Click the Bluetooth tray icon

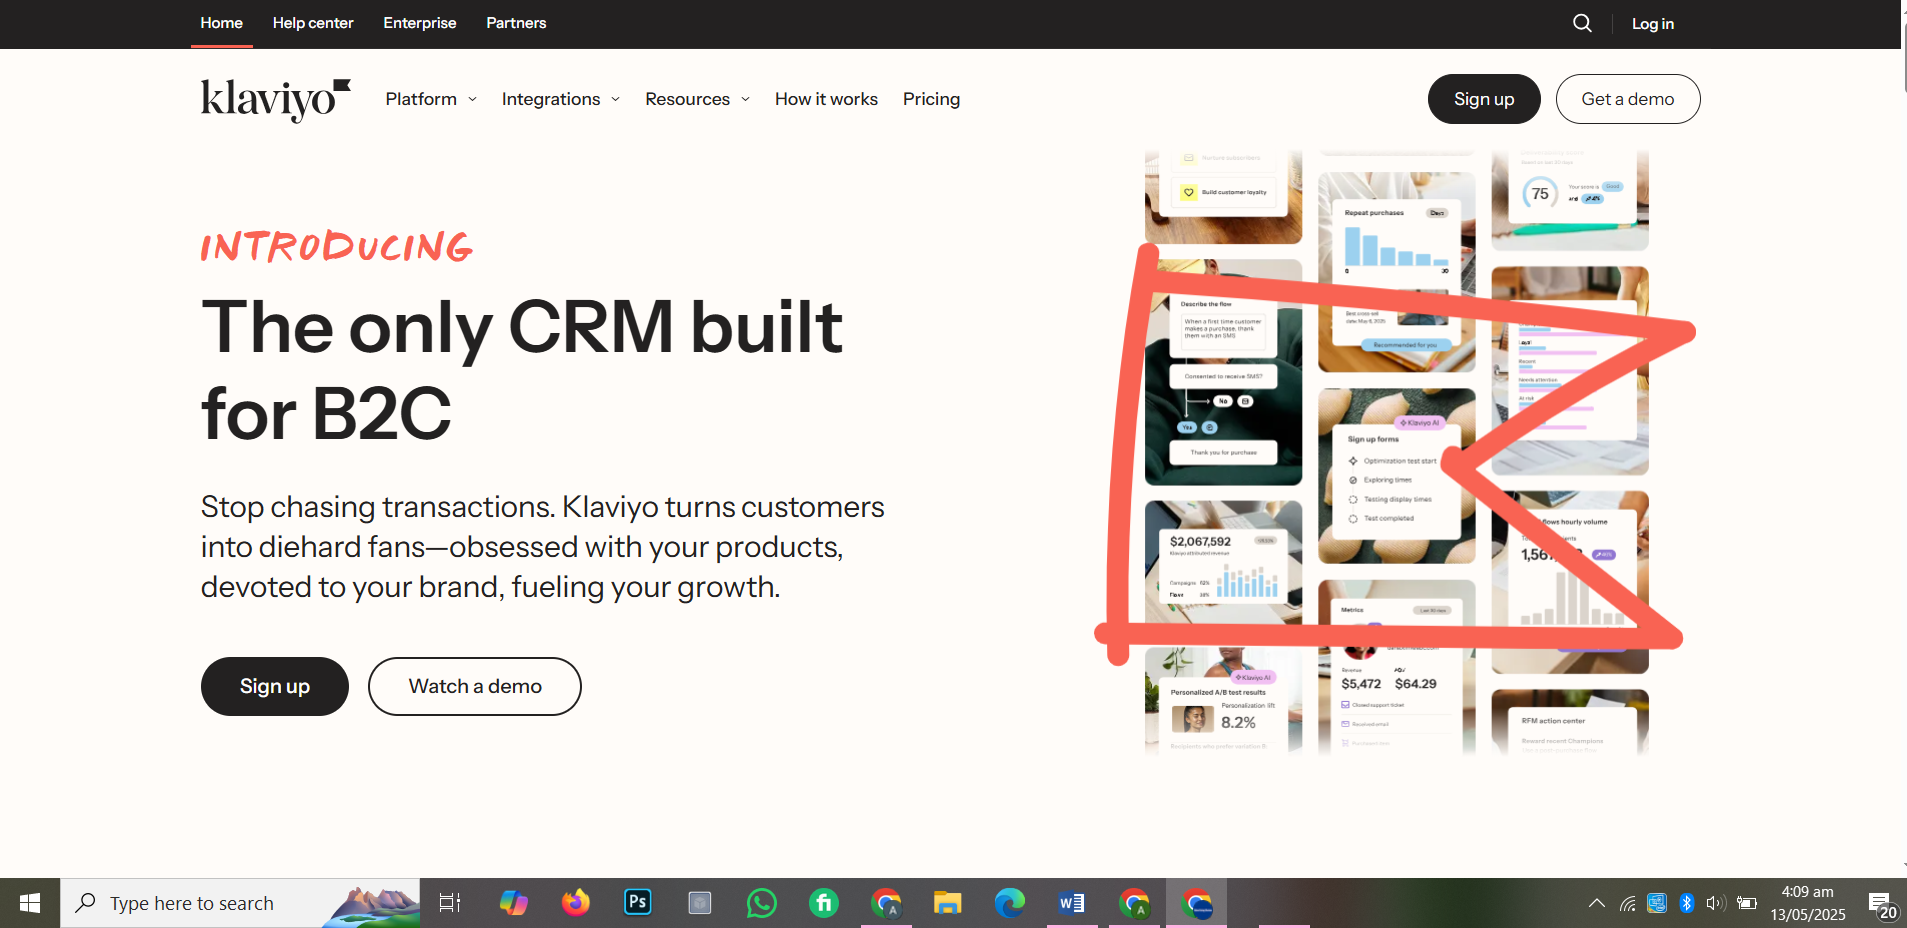click(x=1686, y=903)
